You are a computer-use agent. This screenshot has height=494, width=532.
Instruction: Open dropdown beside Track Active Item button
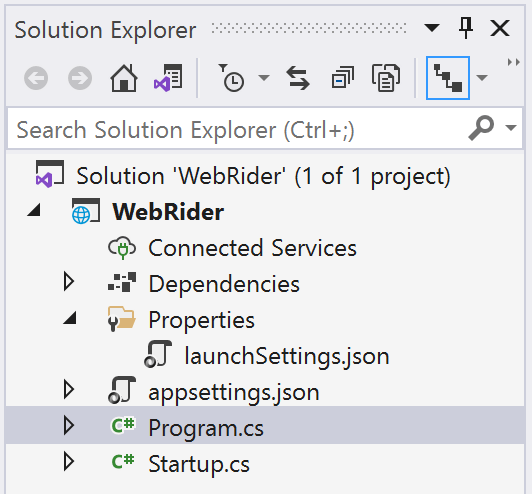point(482,78)
